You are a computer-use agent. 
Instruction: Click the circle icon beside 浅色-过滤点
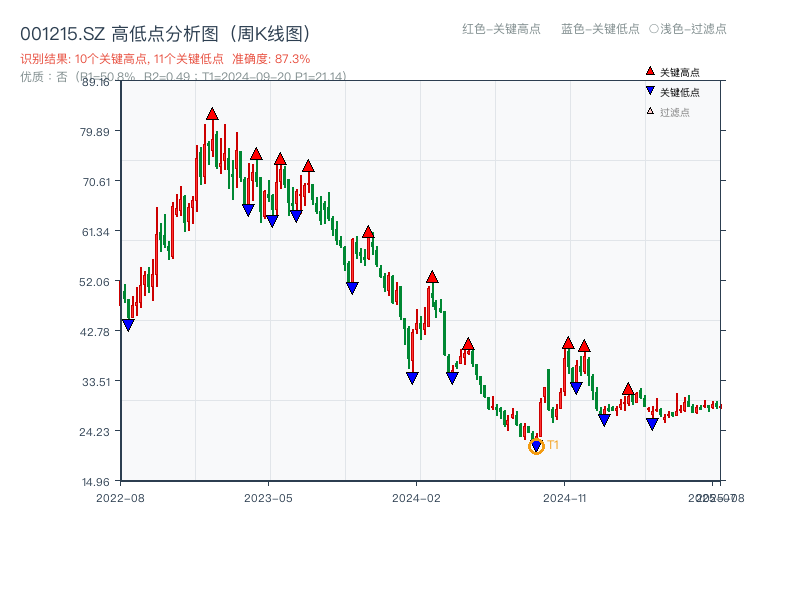click(x=656, y=30)
